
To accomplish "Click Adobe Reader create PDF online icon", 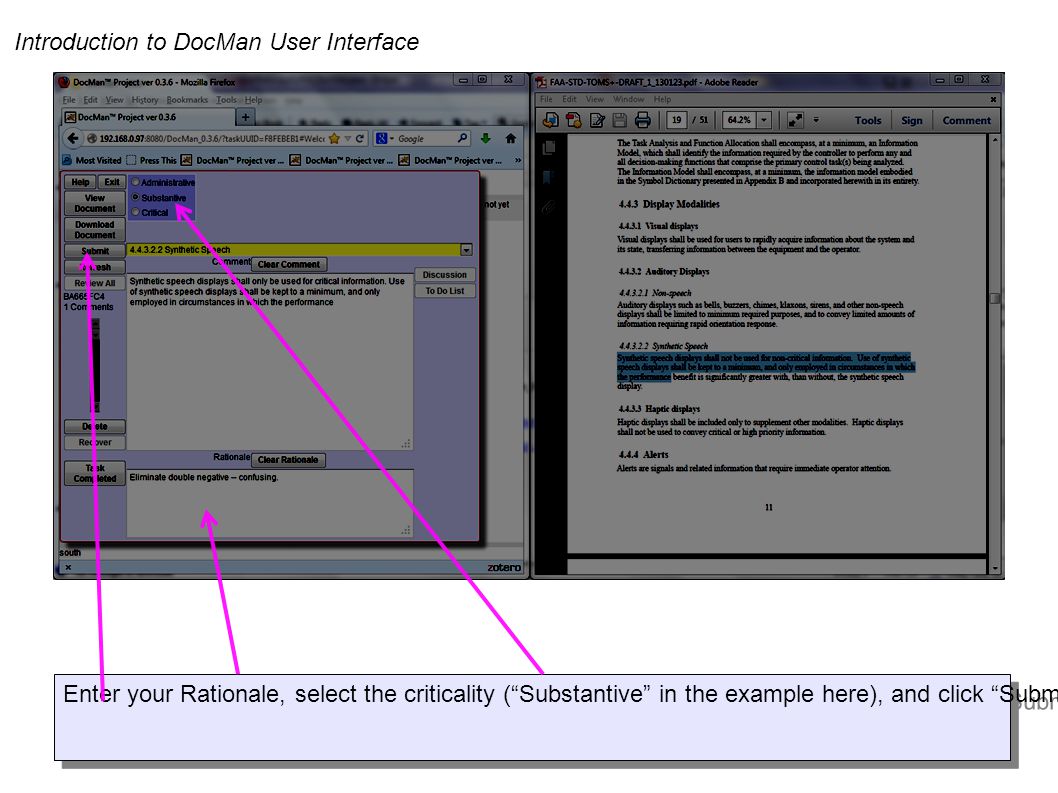I will tap(551, 120).
